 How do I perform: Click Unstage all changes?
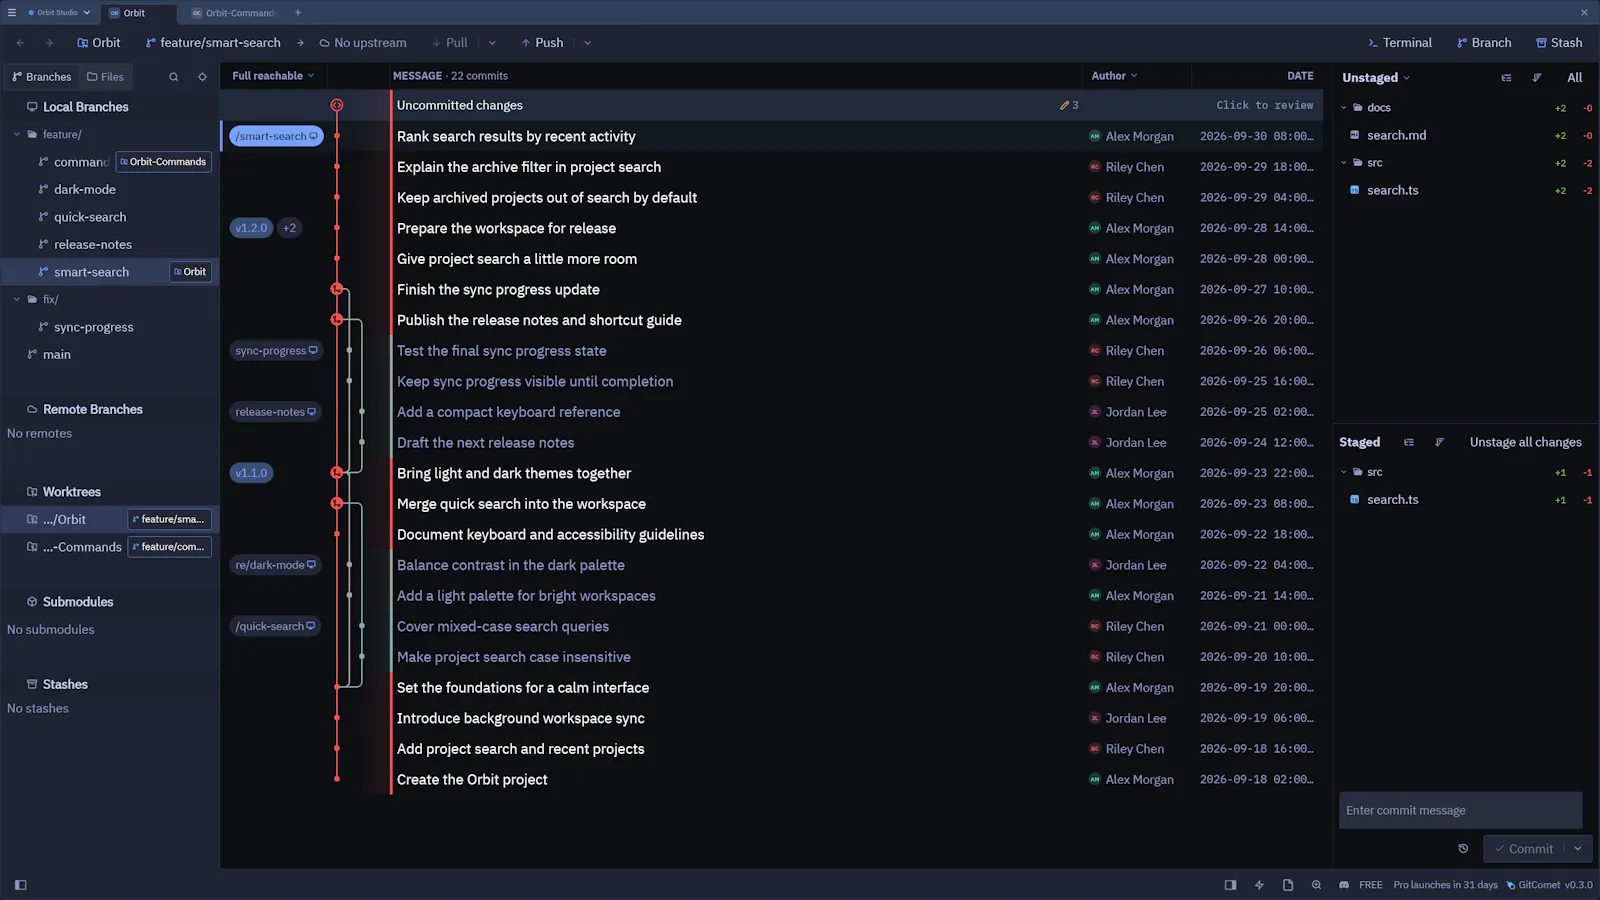[x=1525, y=442]
